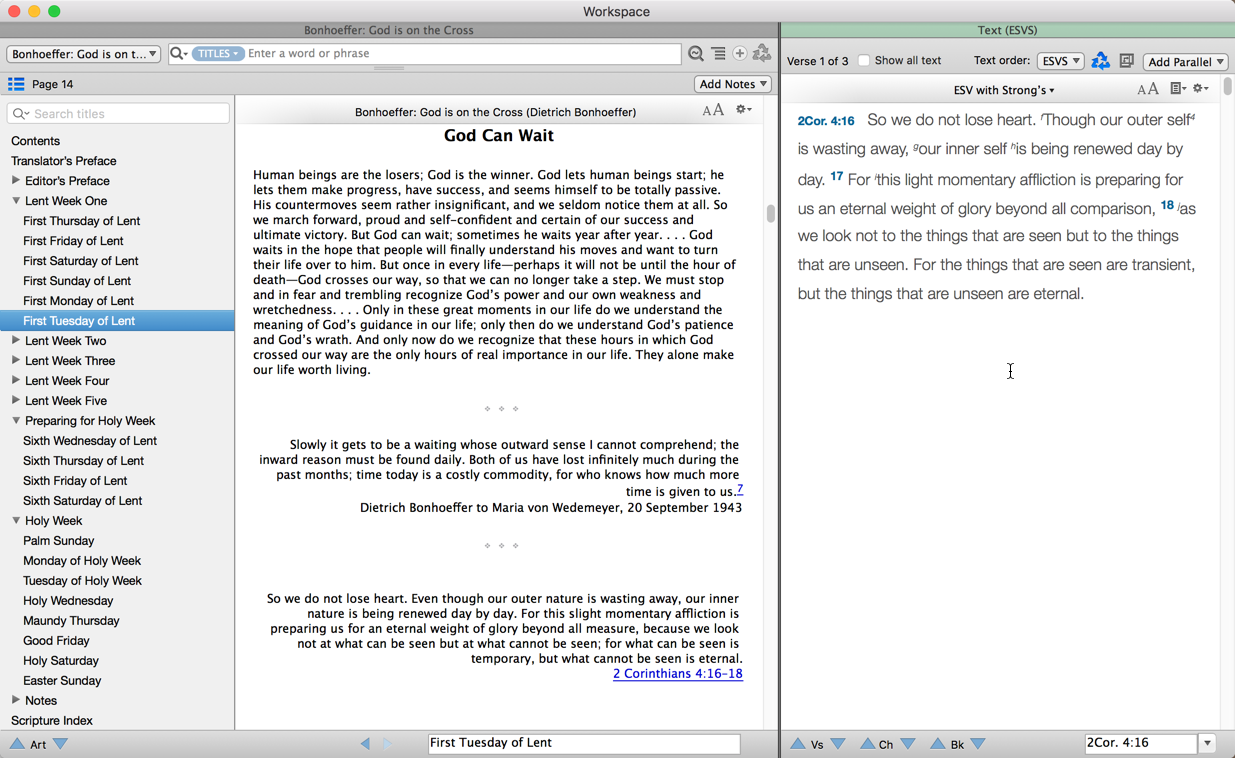Image resolution: width=1235 pixels, height=758 pixels.
Task: Open footnote 7 link after 'given to us'
Action: 740,490
